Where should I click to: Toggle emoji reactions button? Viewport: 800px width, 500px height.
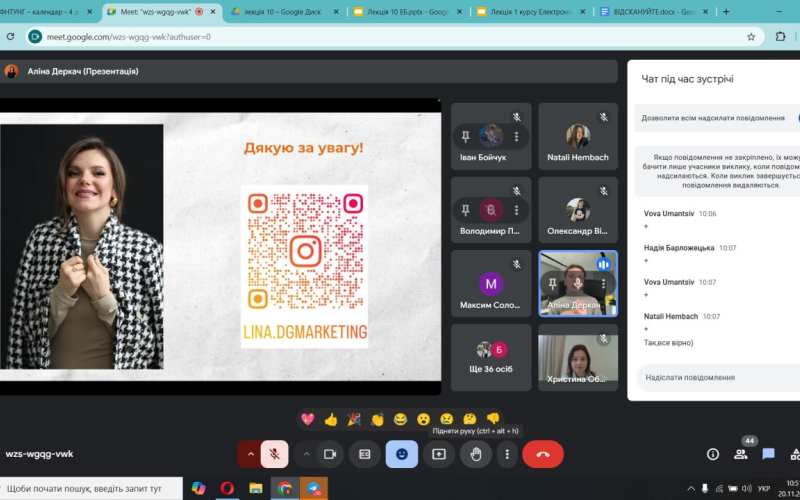pos(402,454)
